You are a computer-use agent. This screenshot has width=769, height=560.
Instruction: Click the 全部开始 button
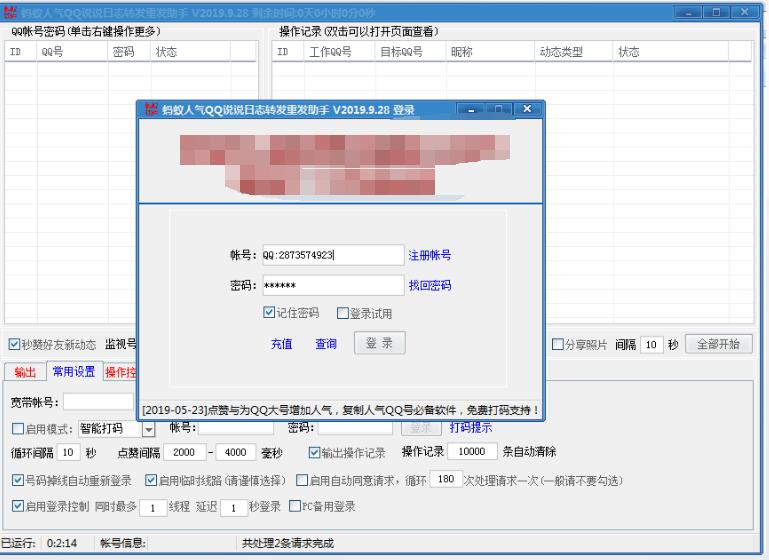[x=719, y=344]
